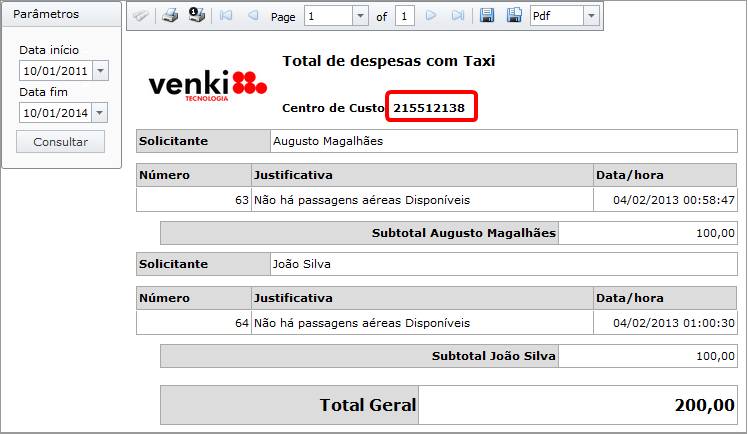This screenshot has width=748, height=434.
Task: Expand the Page number dropdown
Action: click(x=360, y=16)
